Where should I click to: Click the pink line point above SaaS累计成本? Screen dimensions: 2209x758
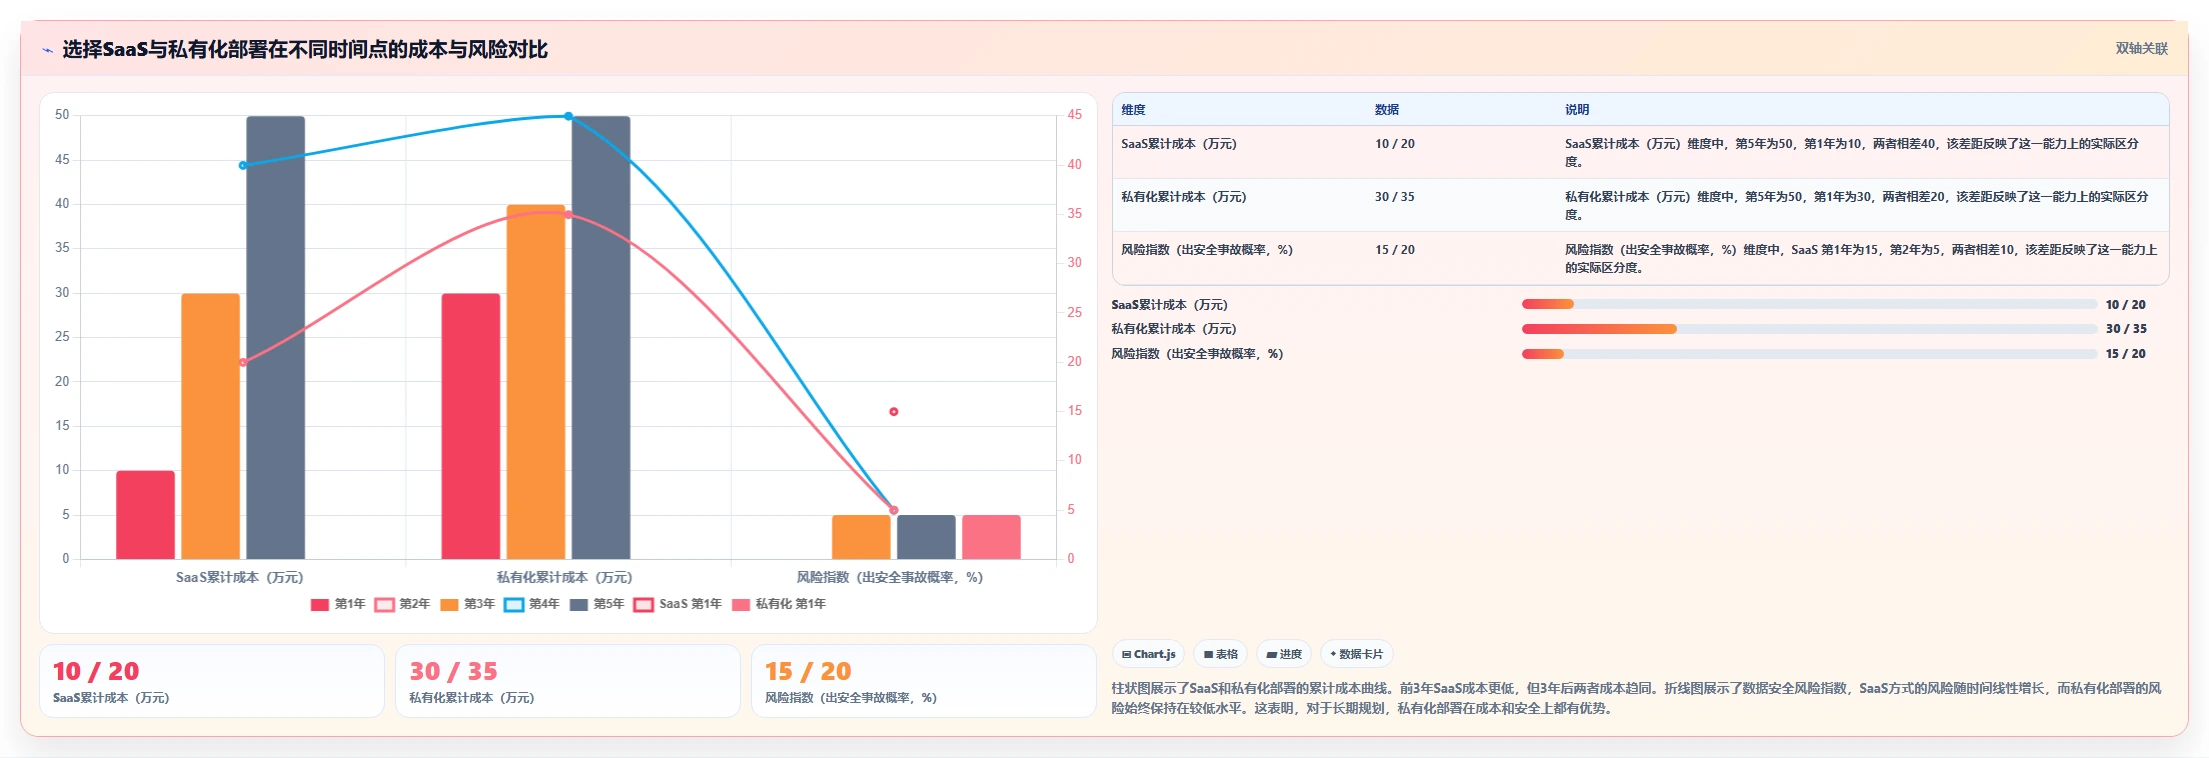(243, 362)
